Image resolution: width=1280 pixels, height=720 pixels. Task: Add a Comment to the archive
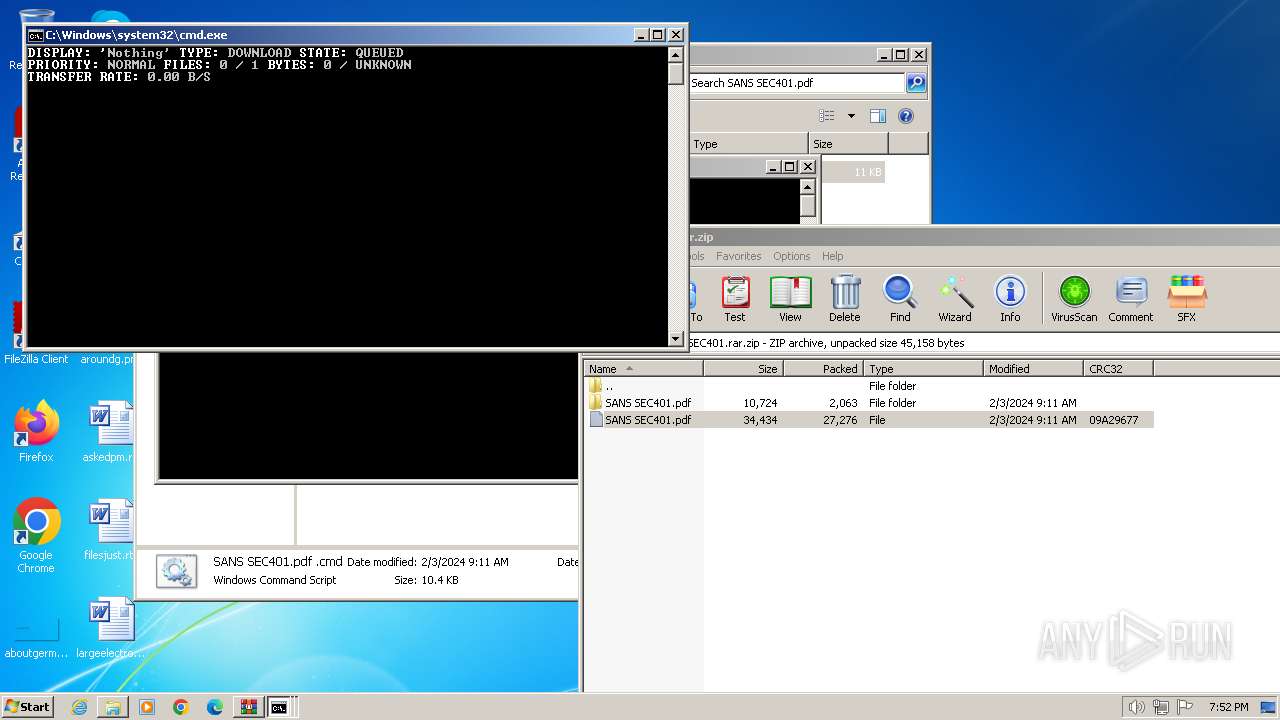tap(1131, 299)
